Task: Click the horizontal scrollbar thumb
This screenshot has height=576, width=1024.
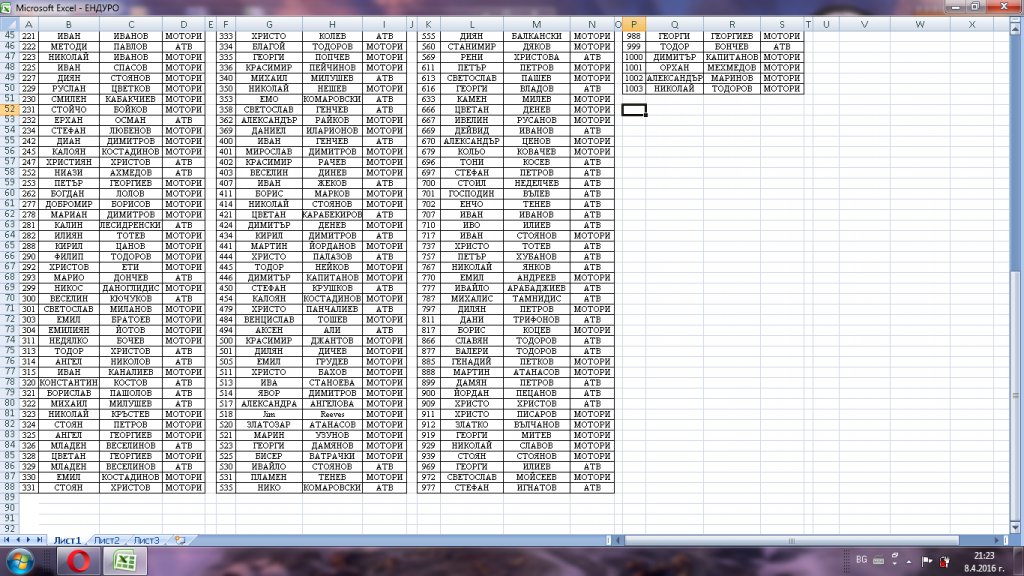Action: (x=791, y=540)
